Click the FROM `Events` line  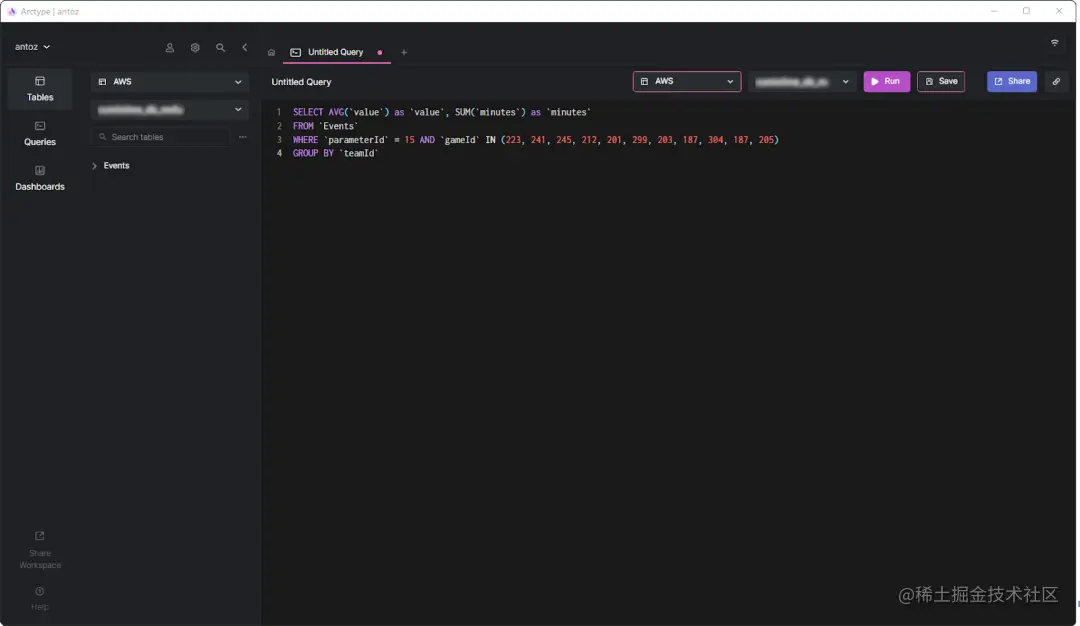[325, 126]
